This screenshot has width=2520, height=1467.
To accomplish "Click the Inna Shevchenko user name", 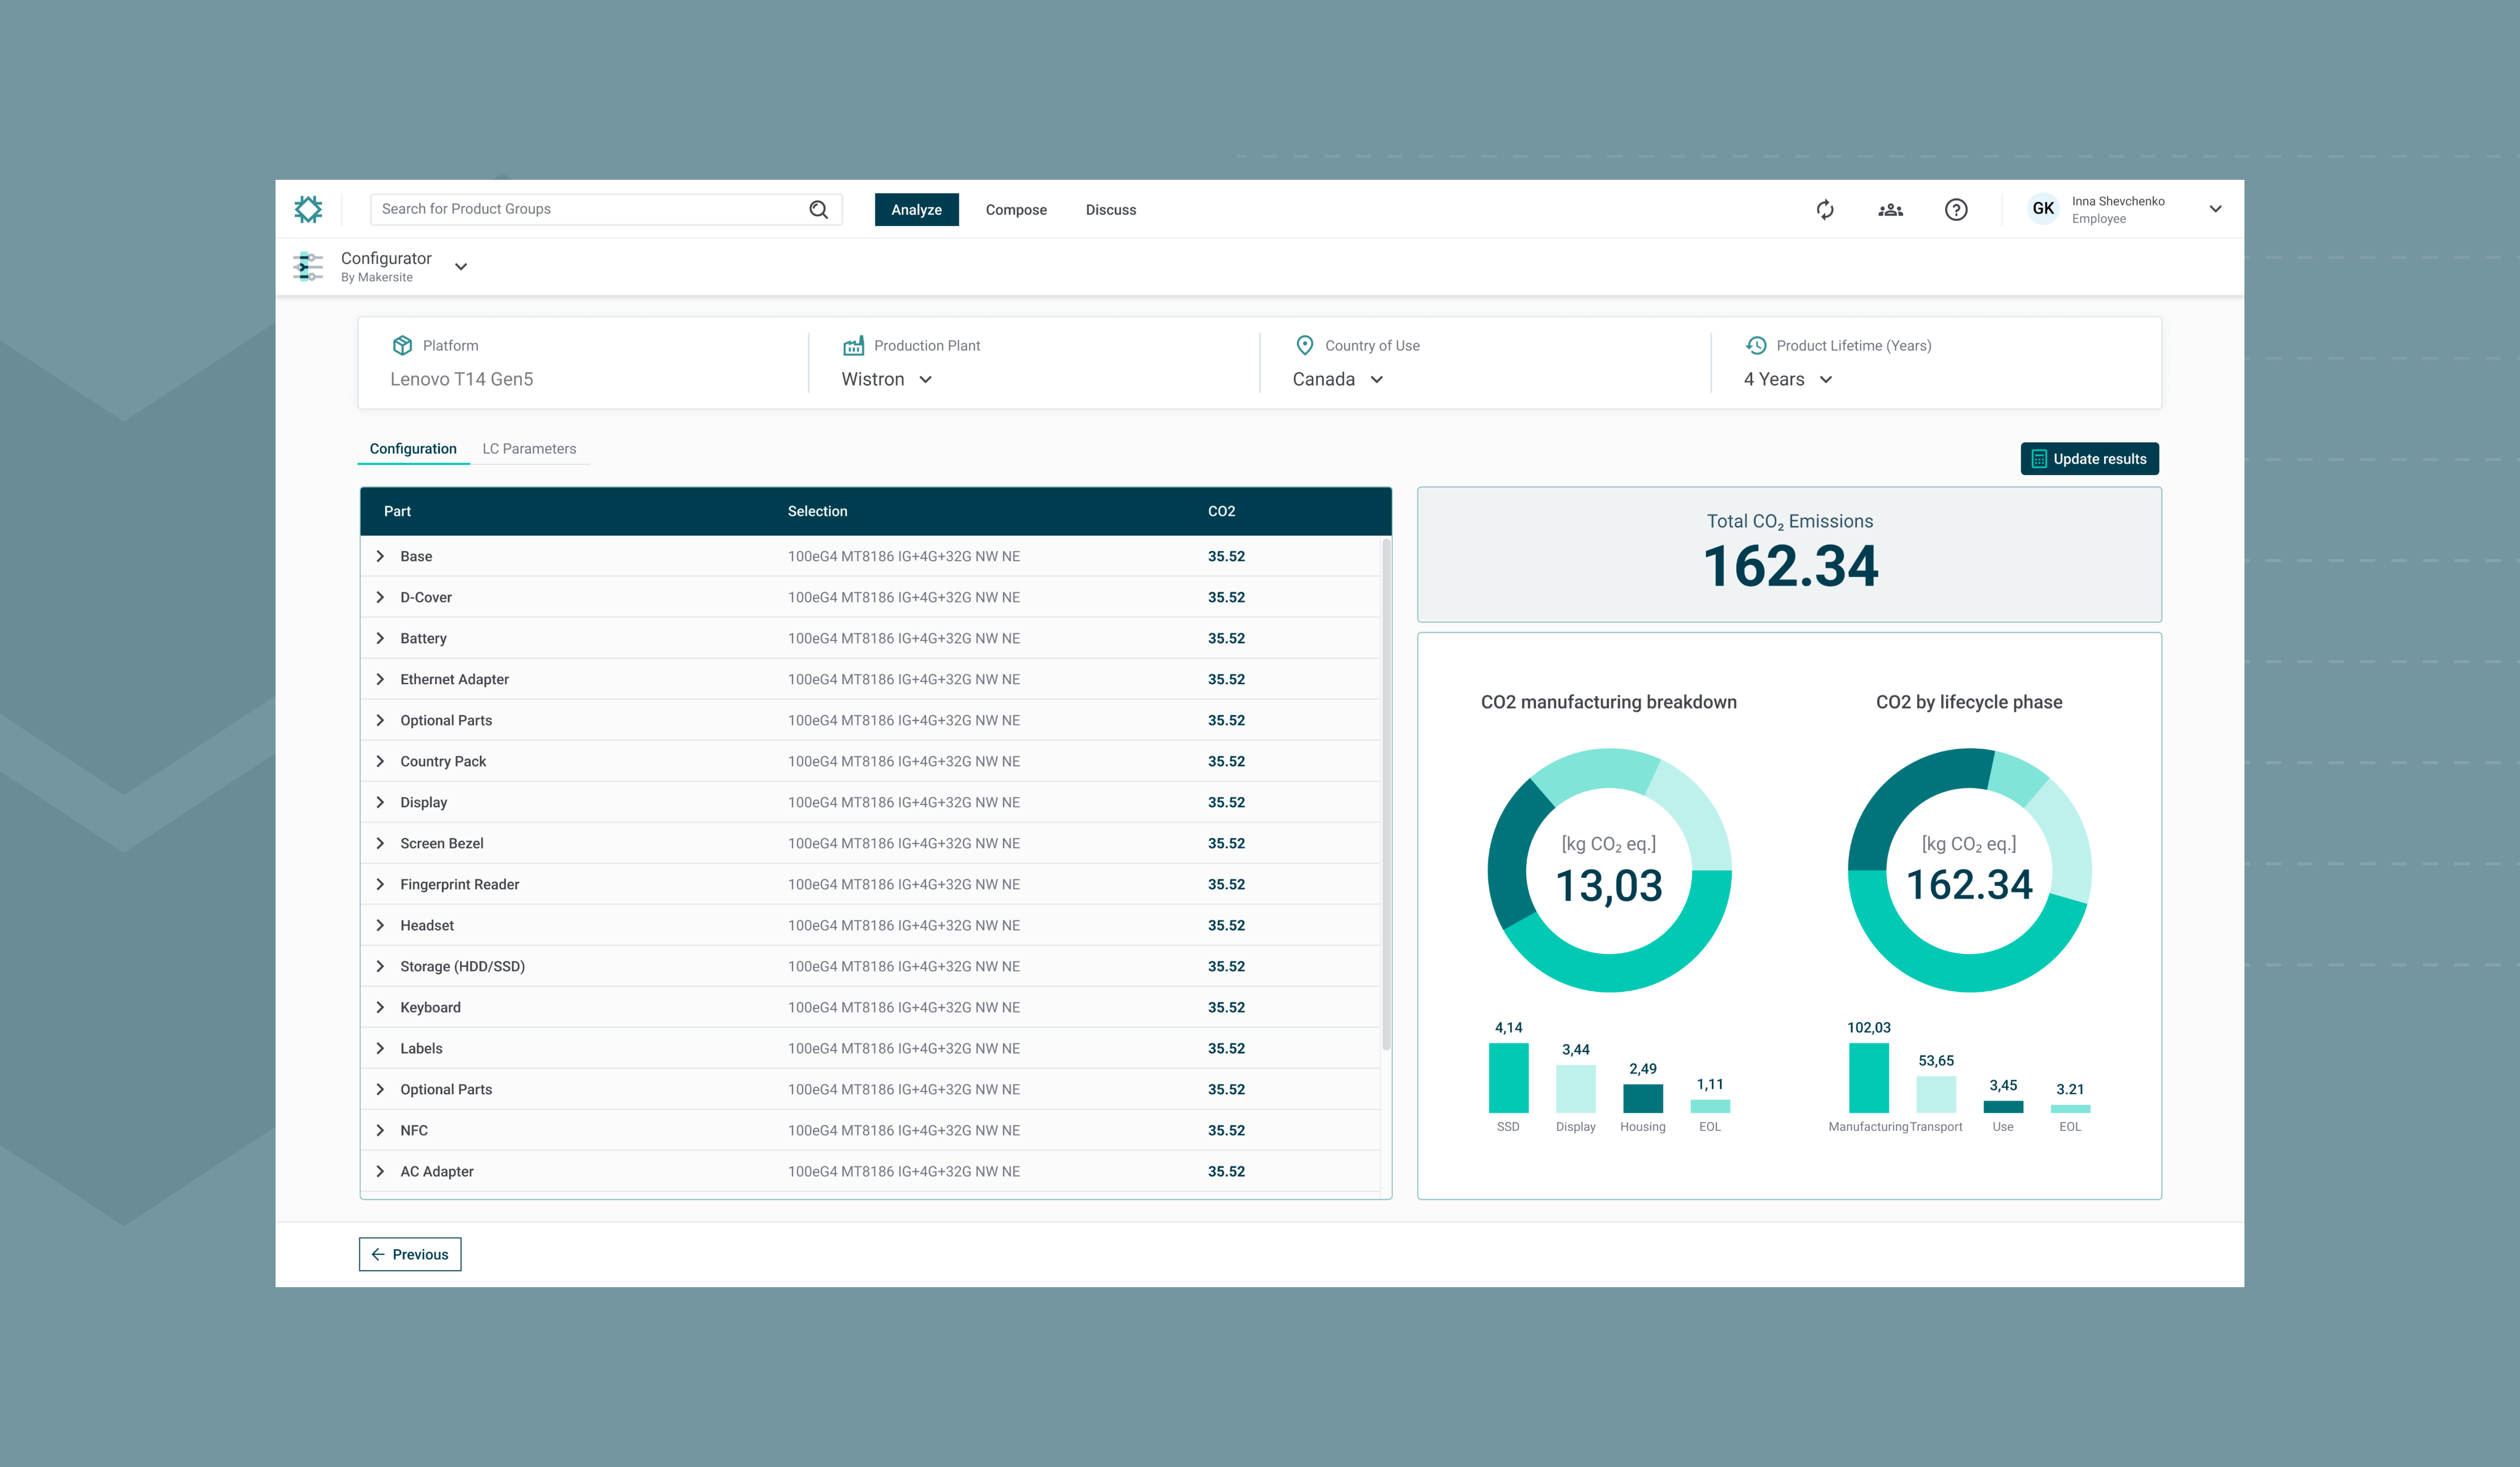I will (x=2118, y=201).
